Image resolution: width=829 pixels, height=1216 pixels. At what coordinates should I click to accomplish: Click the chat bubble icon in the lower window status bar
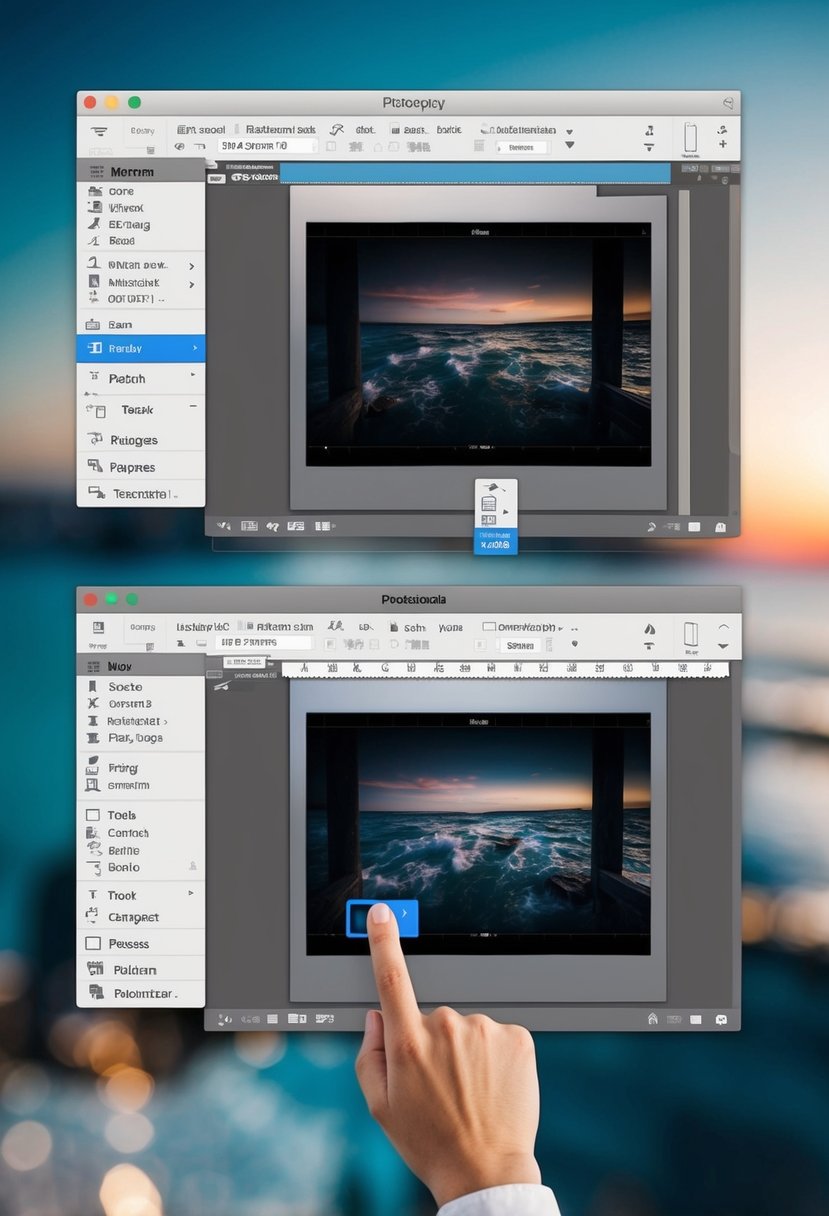pyautogui.click(x=722, y=1019)
